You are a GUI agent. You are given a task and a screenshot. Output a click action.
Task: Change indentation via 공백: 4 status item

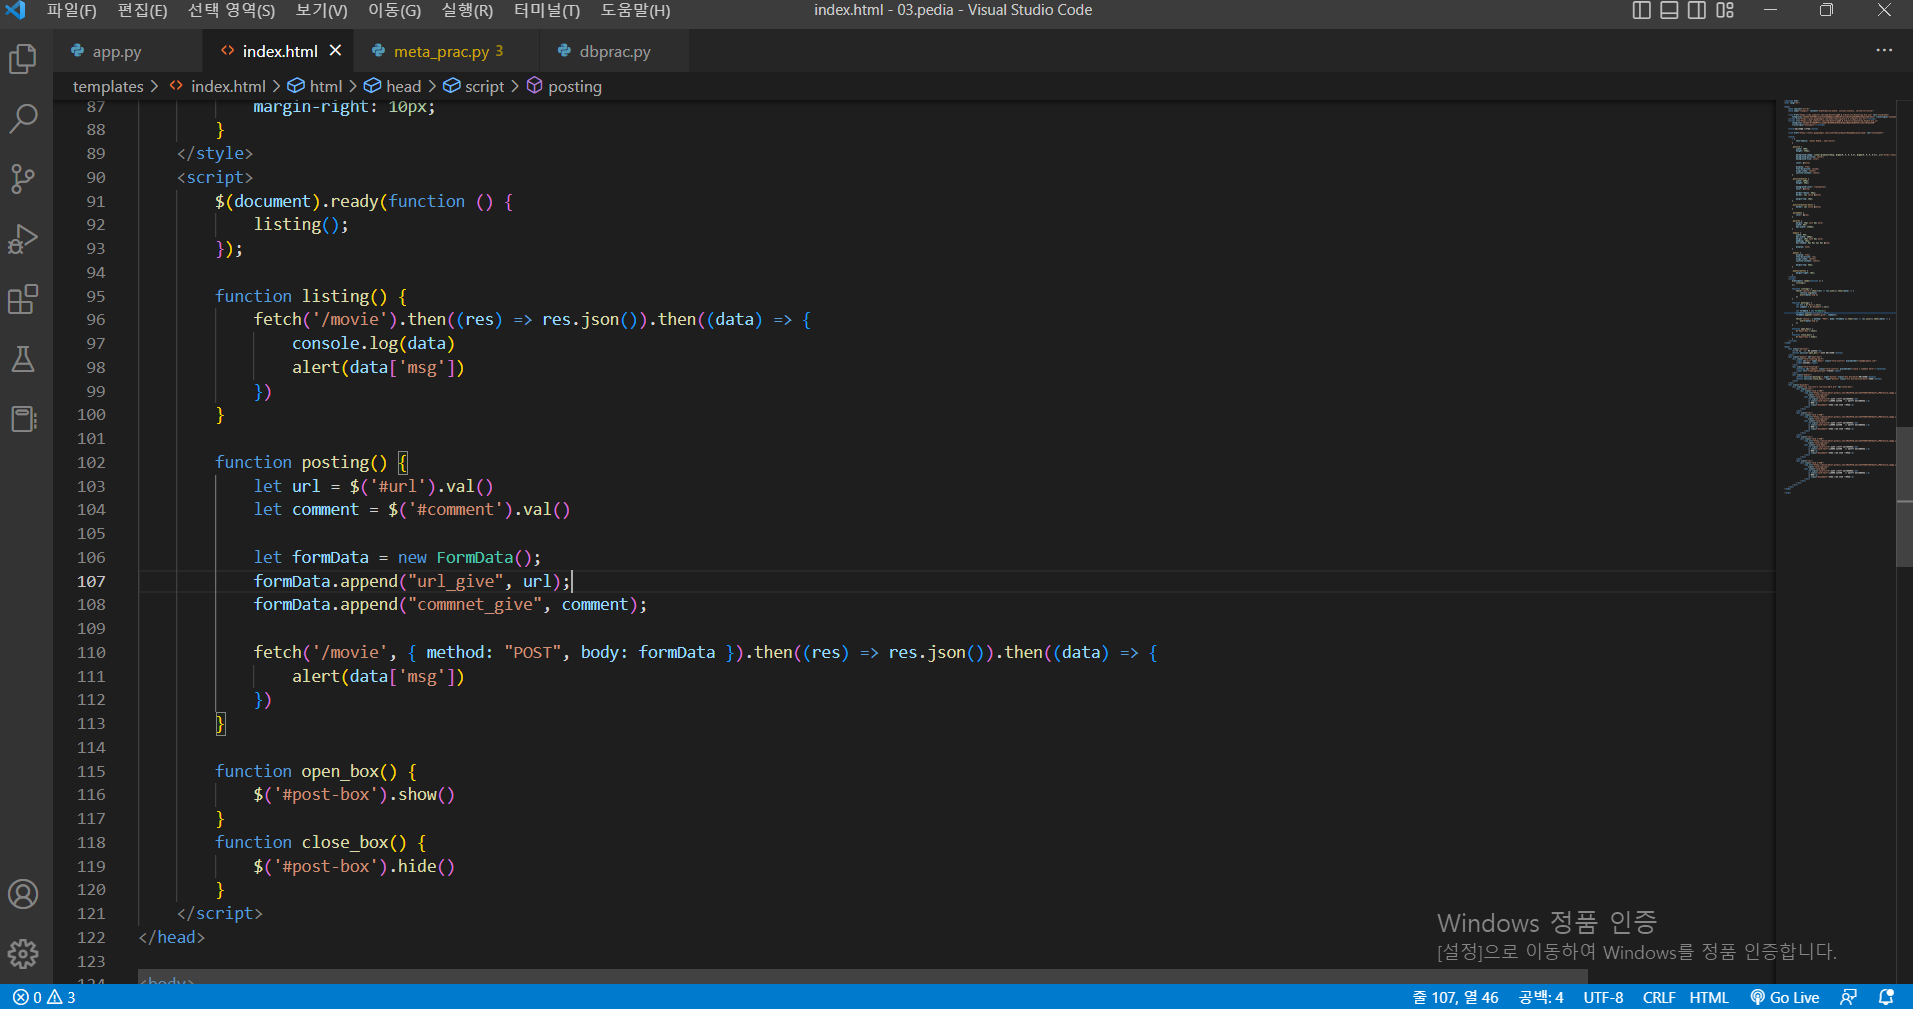click(x=1541, y=997)
